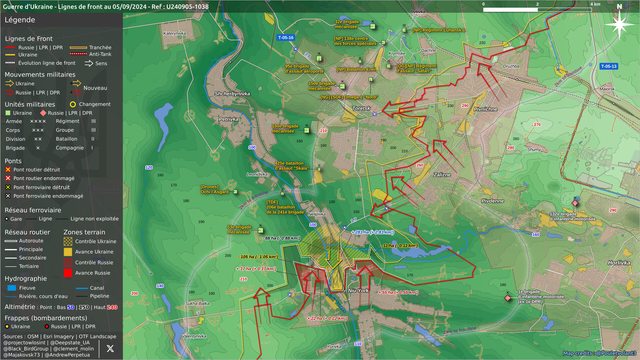The width and height of the screenshot is (640, 360).
Task: Click the yellow Changement circle icon
Action: [x=73, y=104]
